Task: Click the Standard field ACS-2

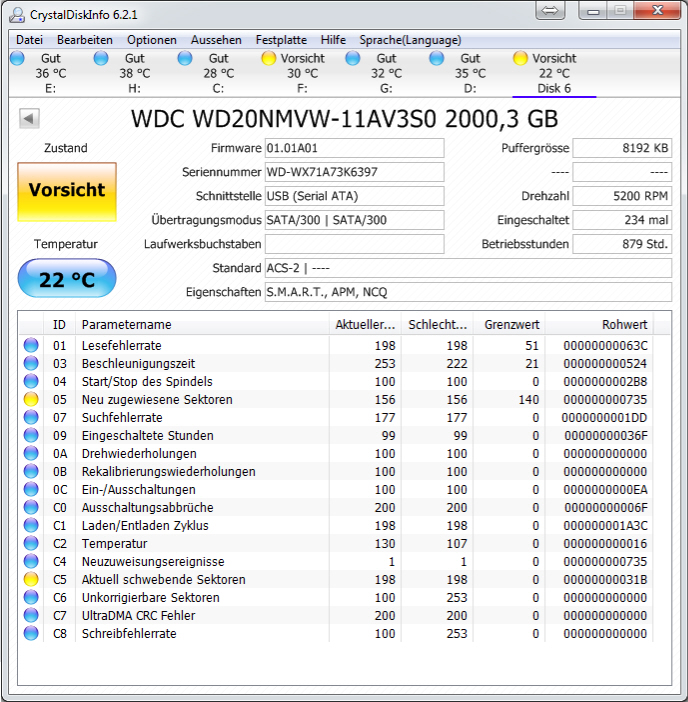Action: pyautogui.click(x=468, y=268)
